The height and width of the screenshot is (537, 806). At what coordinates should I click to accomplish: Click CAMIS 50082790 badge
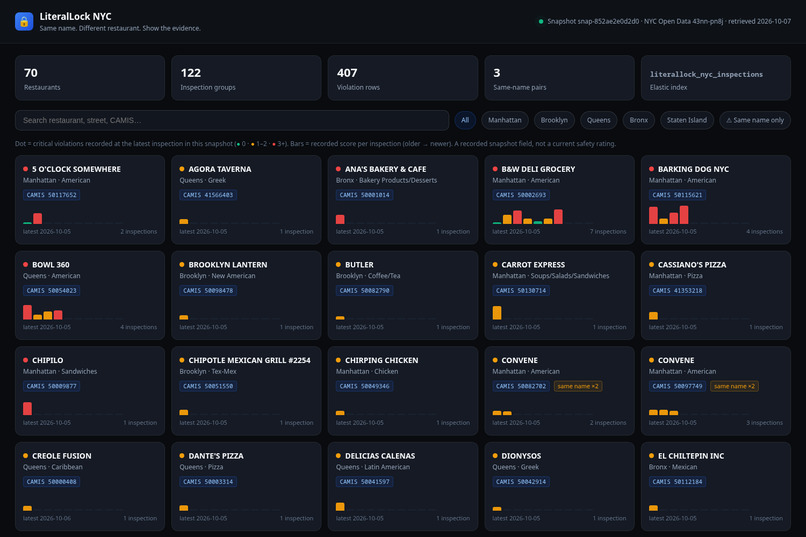(364, 290)
